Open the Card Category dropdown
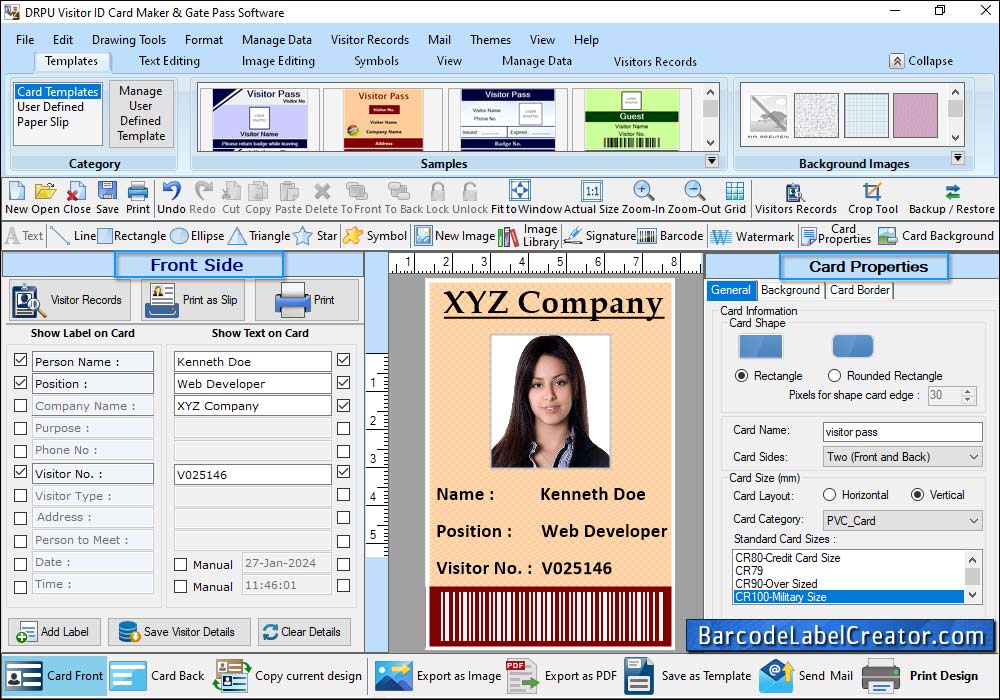 [902, 520]
